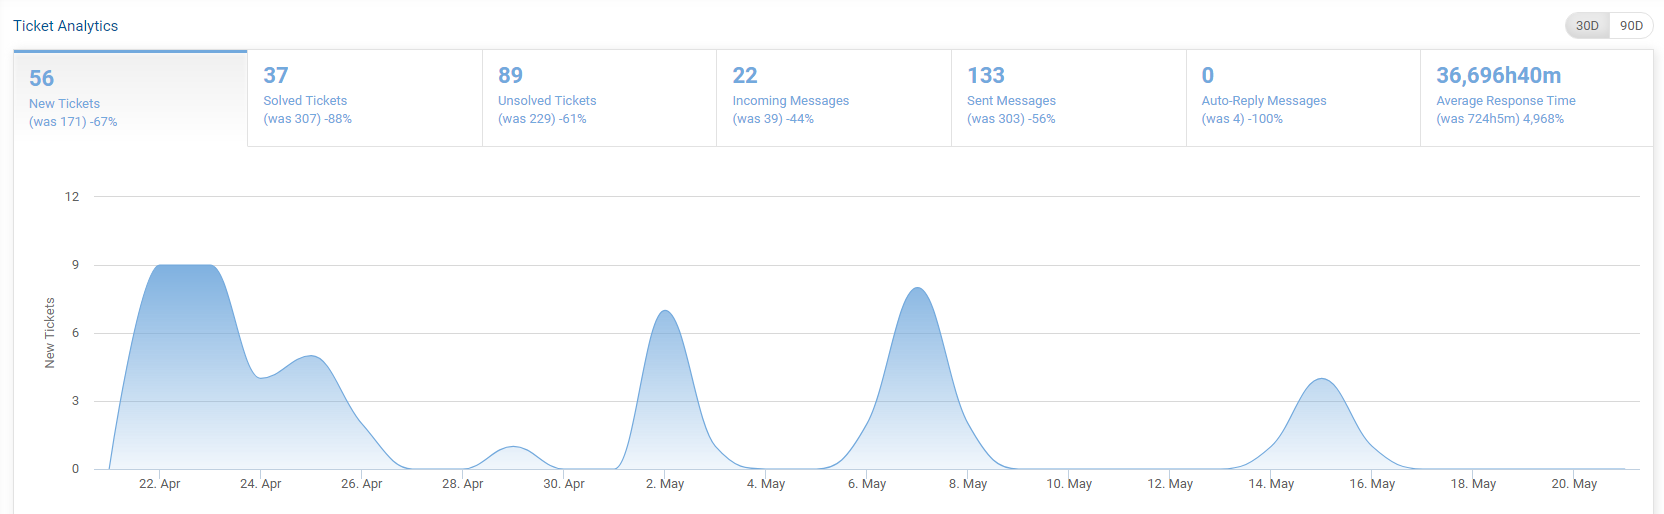Click the '2. May' axis label
1664x514 pixels.
pyautogui.click(x=665, y=484)
